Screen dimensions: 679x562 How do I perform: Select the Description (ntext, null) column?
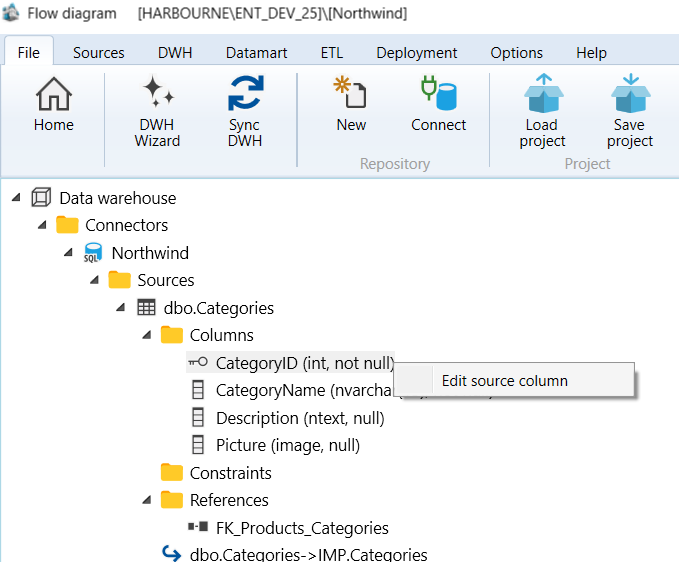coord(300,418)
